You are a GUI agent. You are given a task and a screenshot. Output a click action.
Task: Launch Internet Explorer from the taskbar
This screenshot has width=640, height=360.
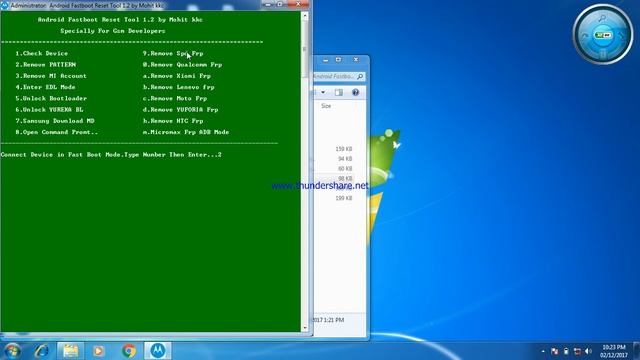tap(42, 351)
